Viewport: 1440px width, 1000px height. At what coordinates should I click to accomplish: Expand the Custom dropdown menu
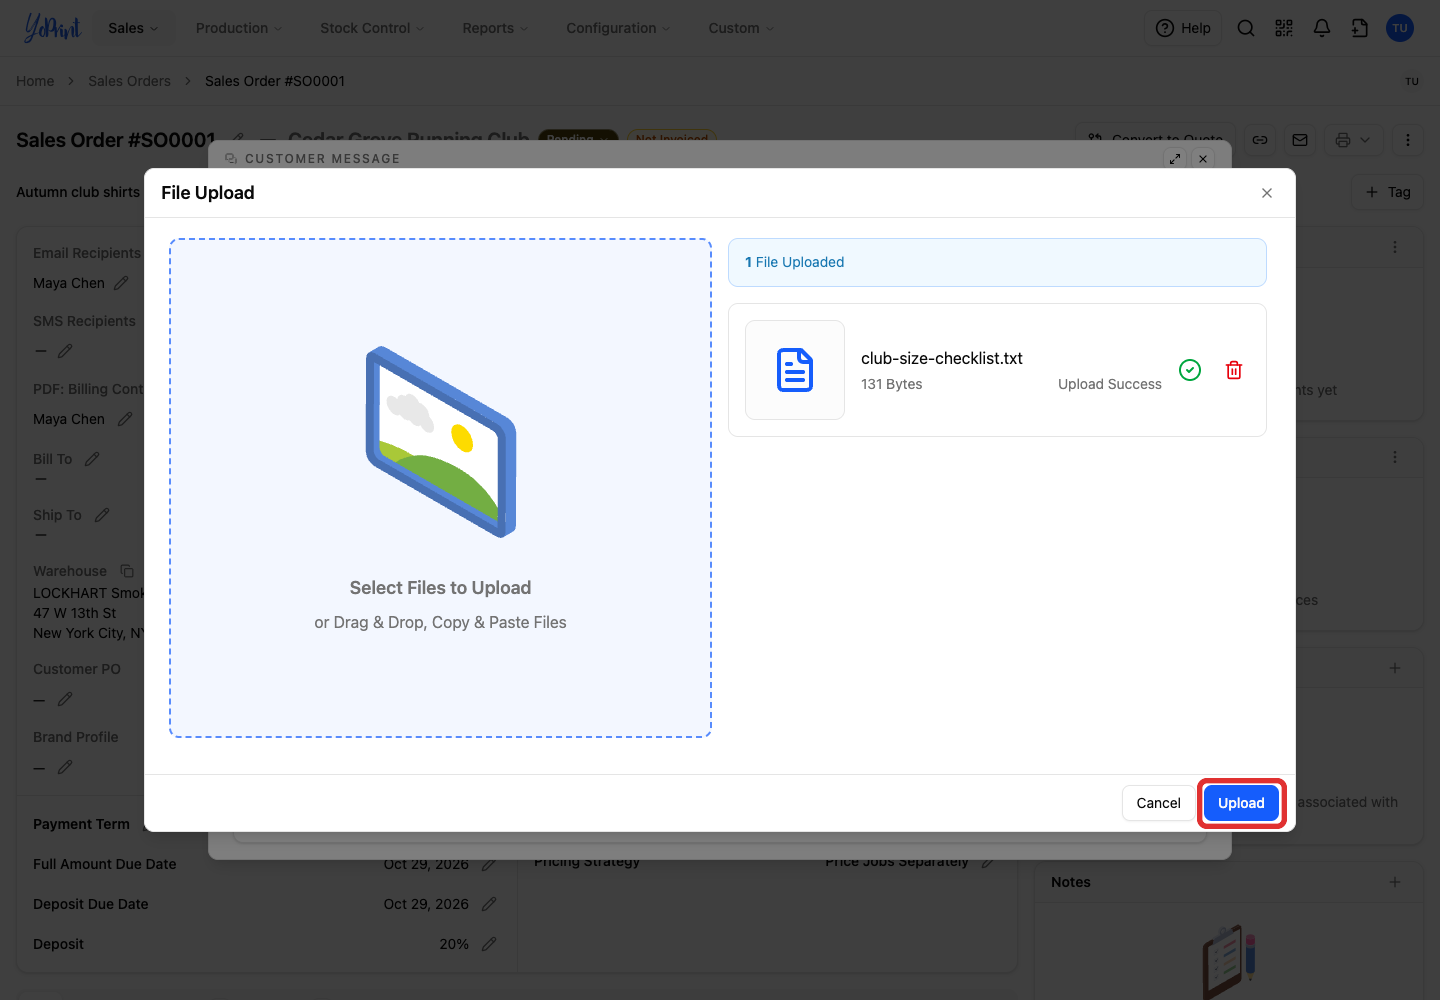click(x=741, y=28)
